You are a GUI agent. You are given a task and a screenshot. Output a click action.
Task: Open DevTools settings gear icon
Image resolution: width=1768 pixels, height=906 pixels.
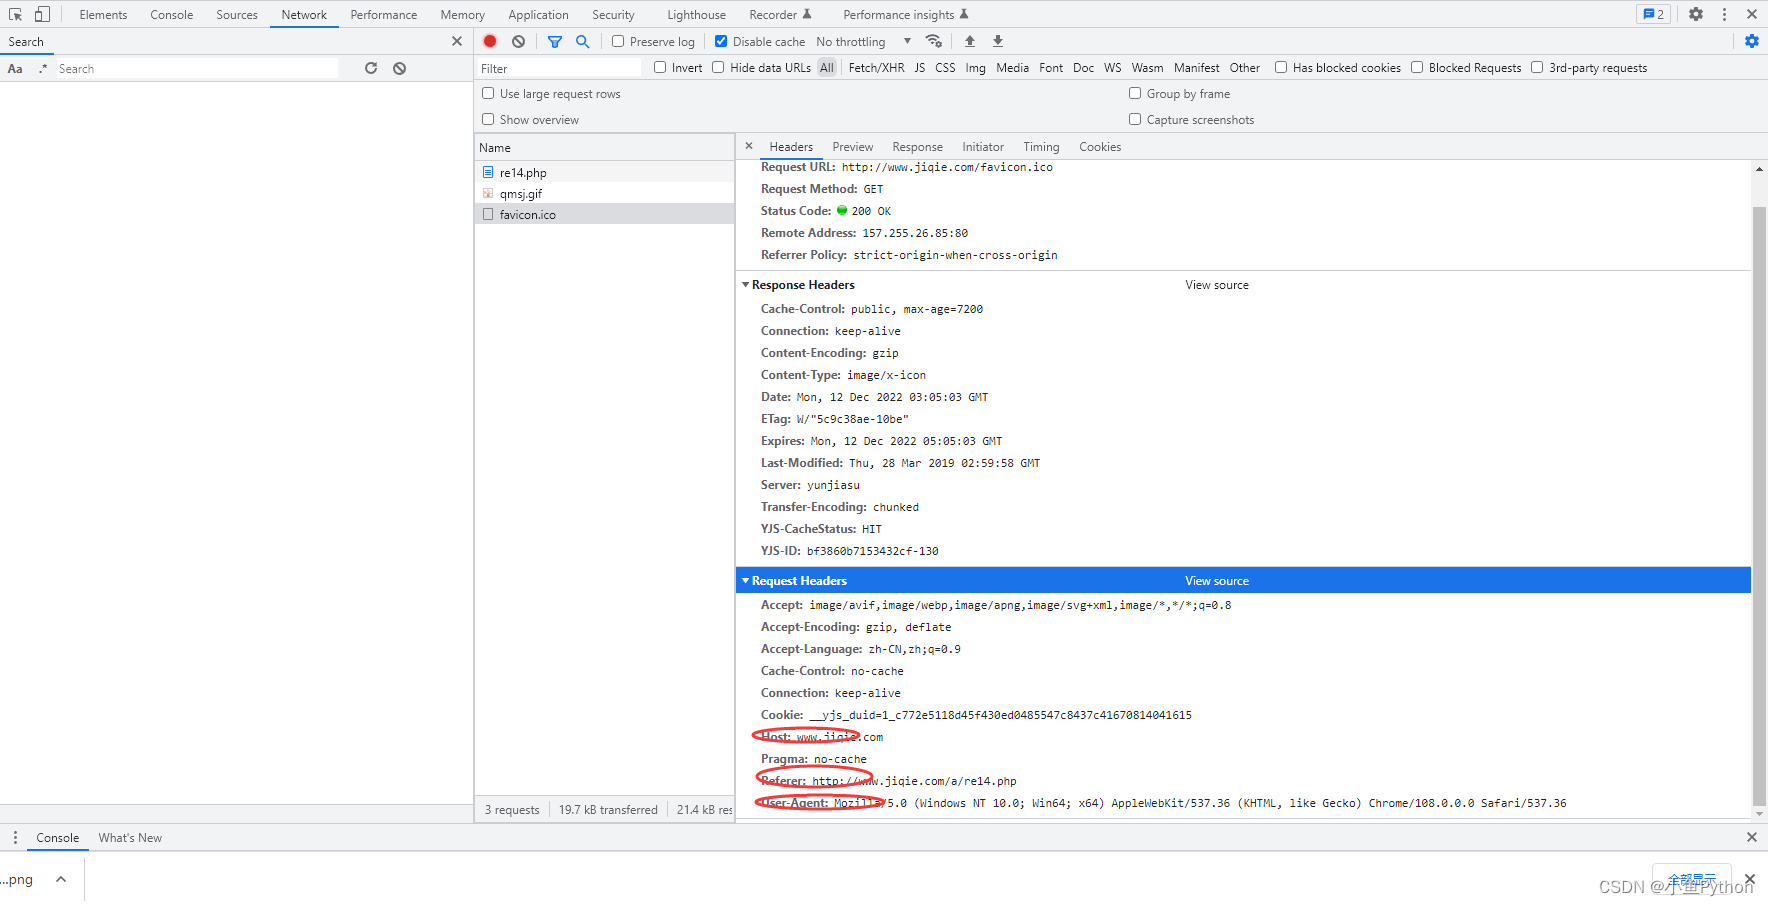coord(1696,14)
